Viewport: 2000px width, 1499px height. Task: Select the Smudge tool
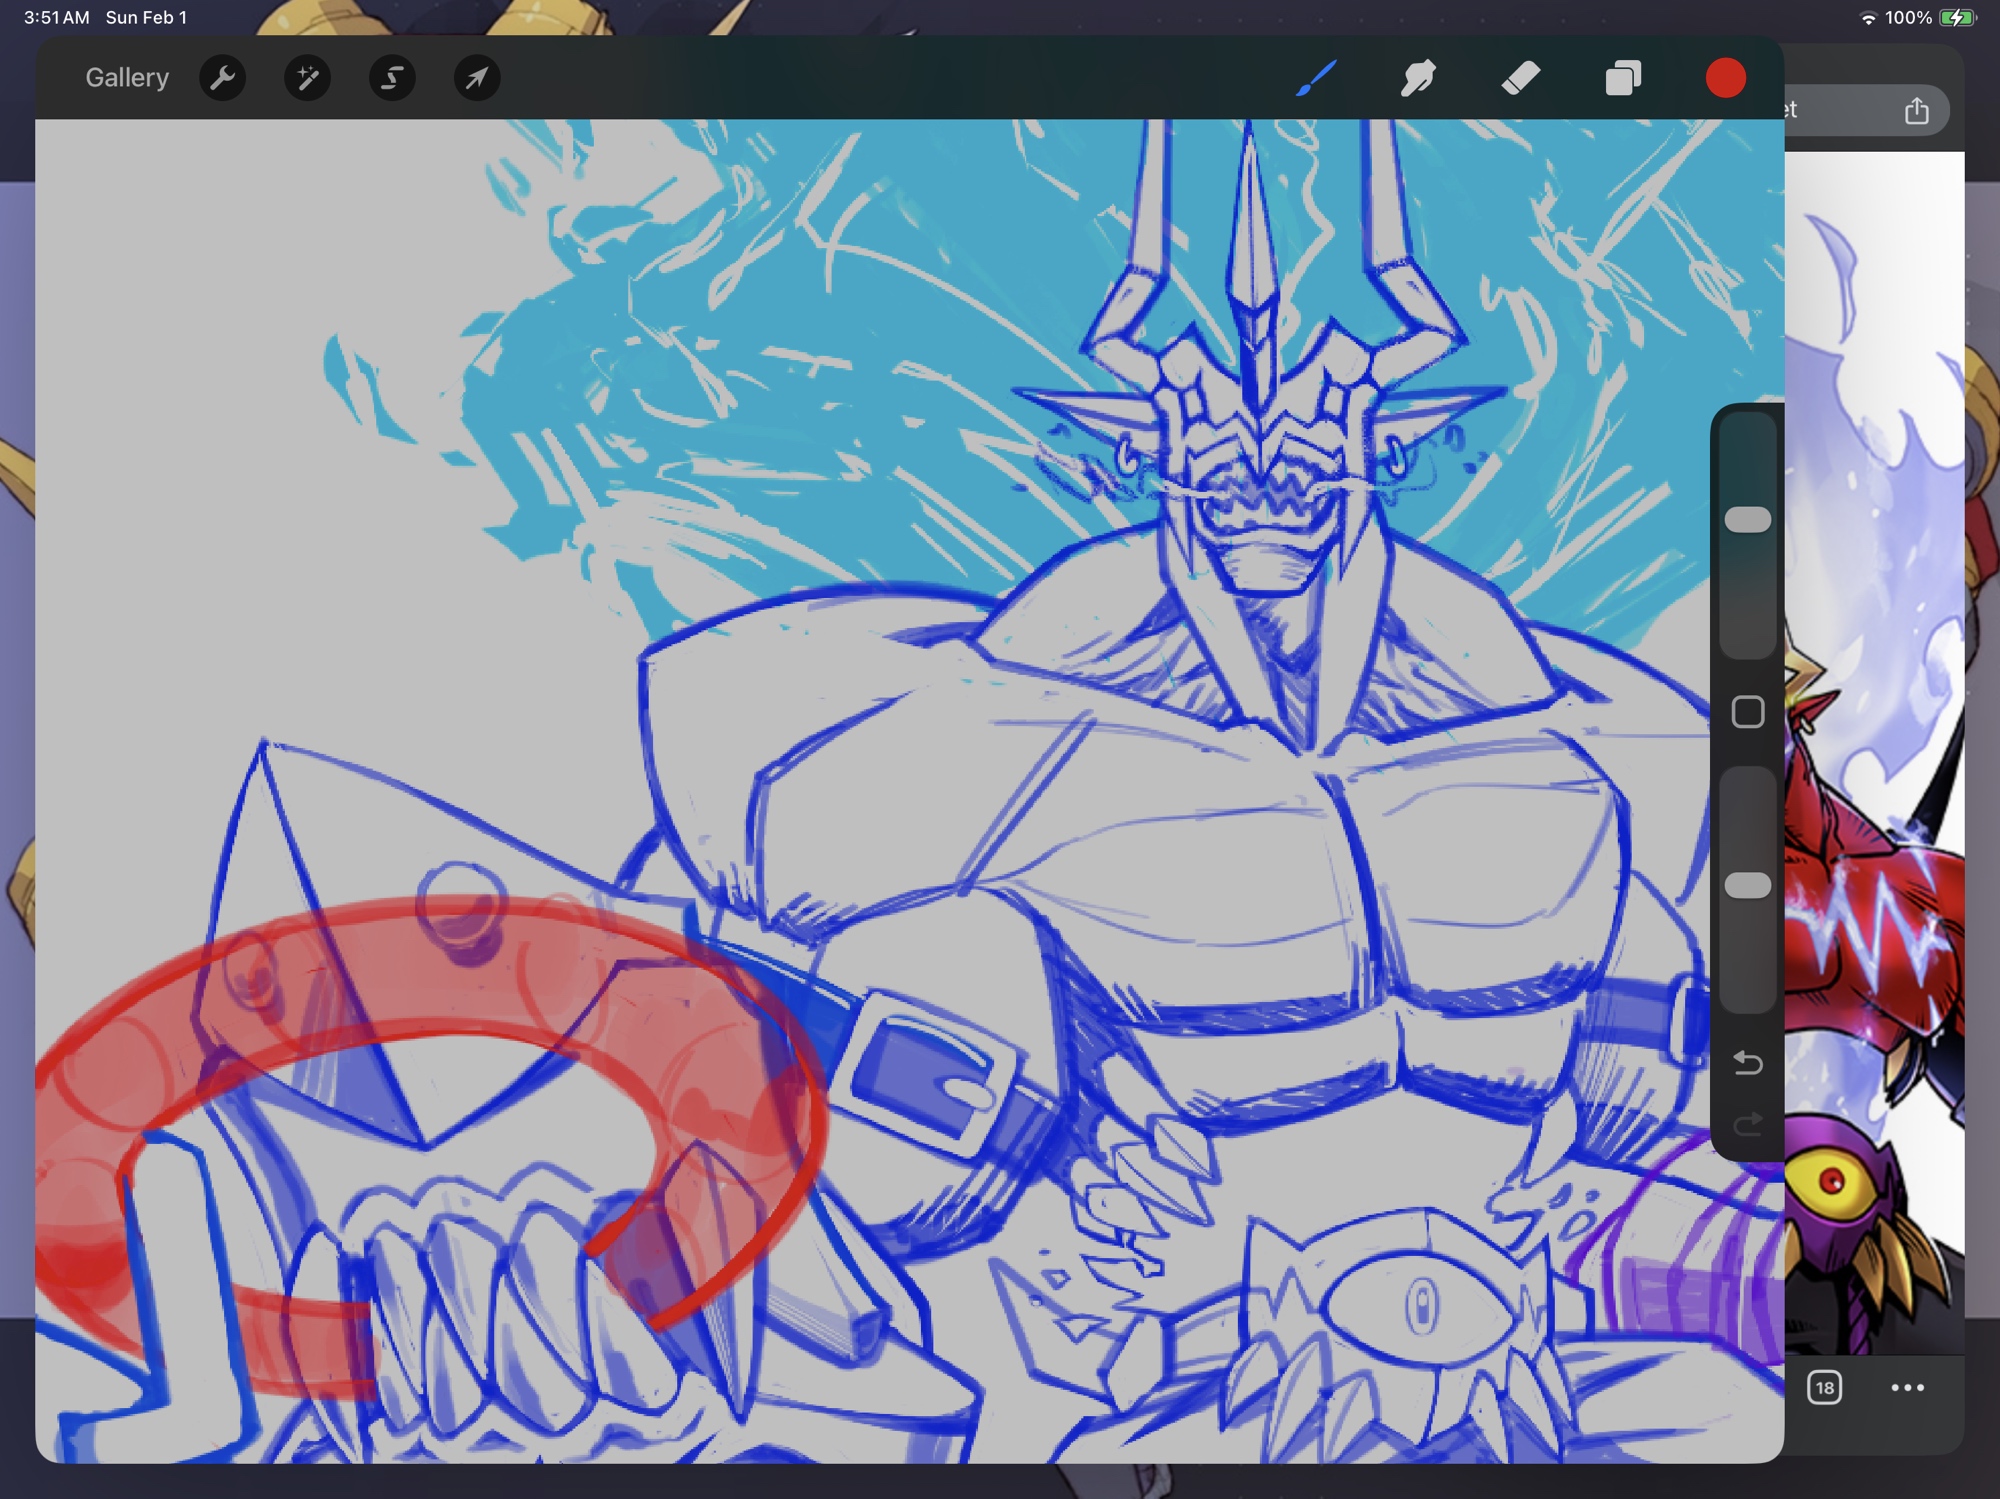coord(1418,78)
